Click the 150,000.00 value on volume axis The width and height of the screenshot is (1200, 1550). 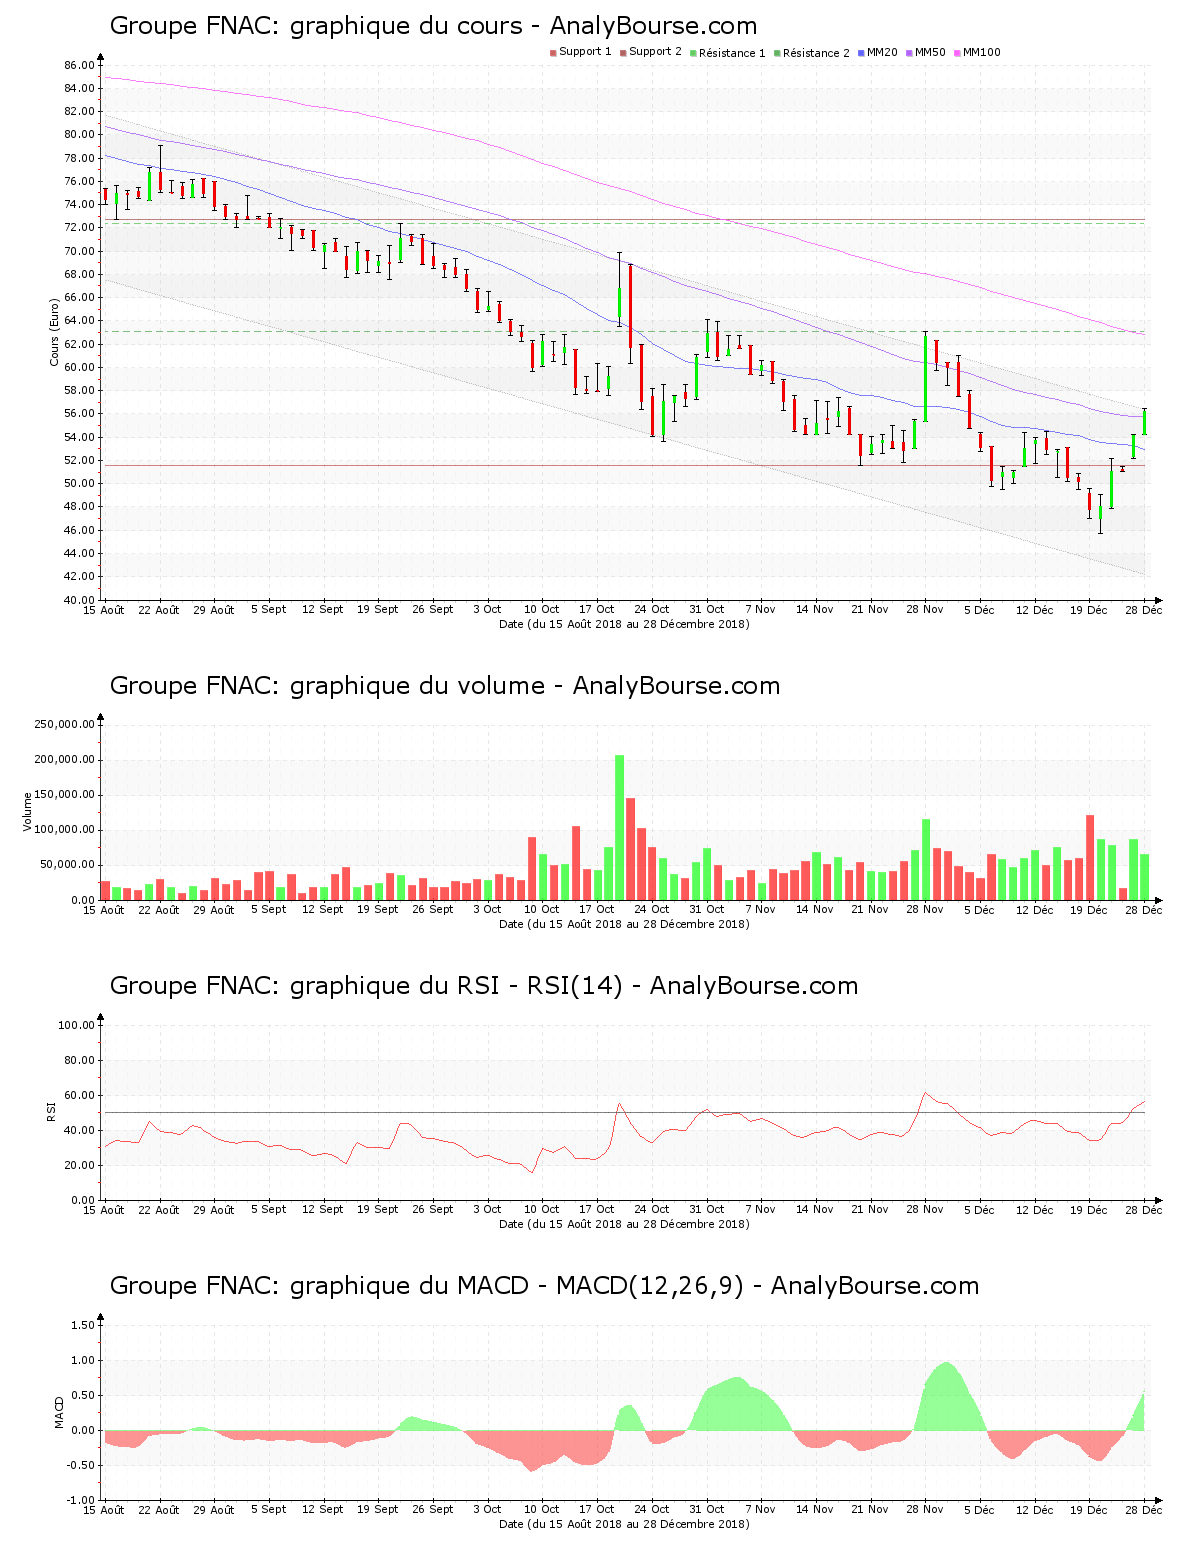click(x=64, y=795)
